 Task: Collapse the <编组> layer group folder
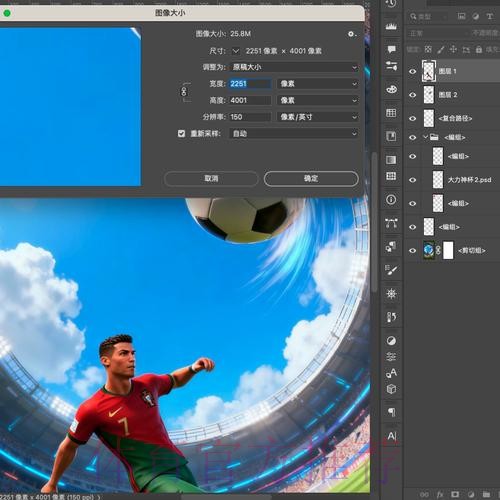pos(425,137)
